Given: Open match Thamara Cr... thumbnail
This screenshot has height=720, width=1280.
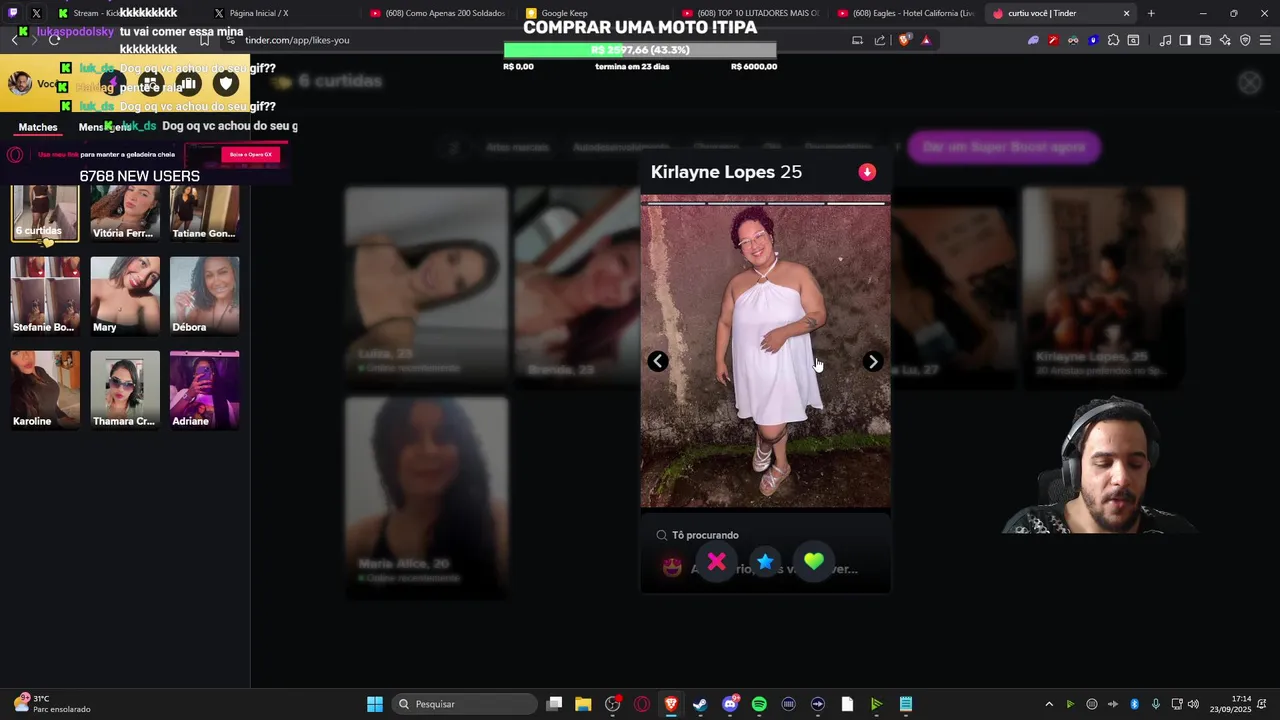Looking at the screenshot, I should [x=125, y=390].
